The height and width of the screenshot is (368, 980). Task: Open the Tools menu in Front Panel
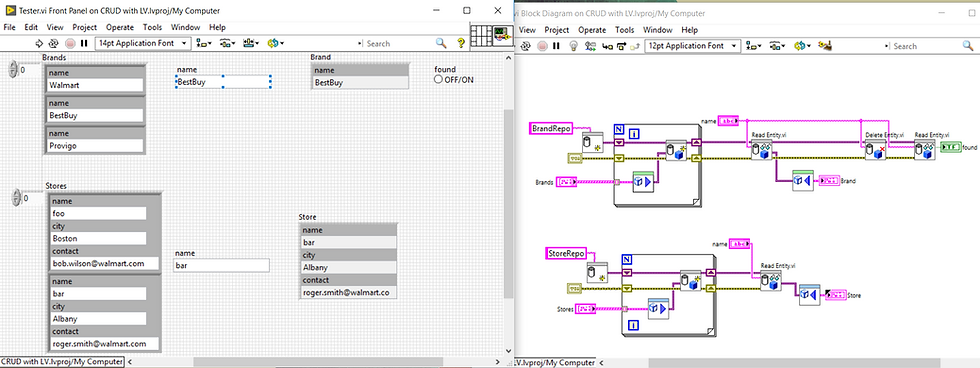[152, 27]
